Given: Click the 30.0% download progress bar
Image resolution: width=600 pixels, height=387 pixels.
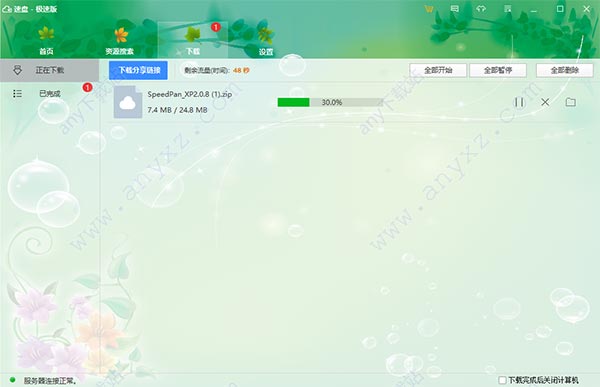Looking at the screenshot, I should pos(331,102).
